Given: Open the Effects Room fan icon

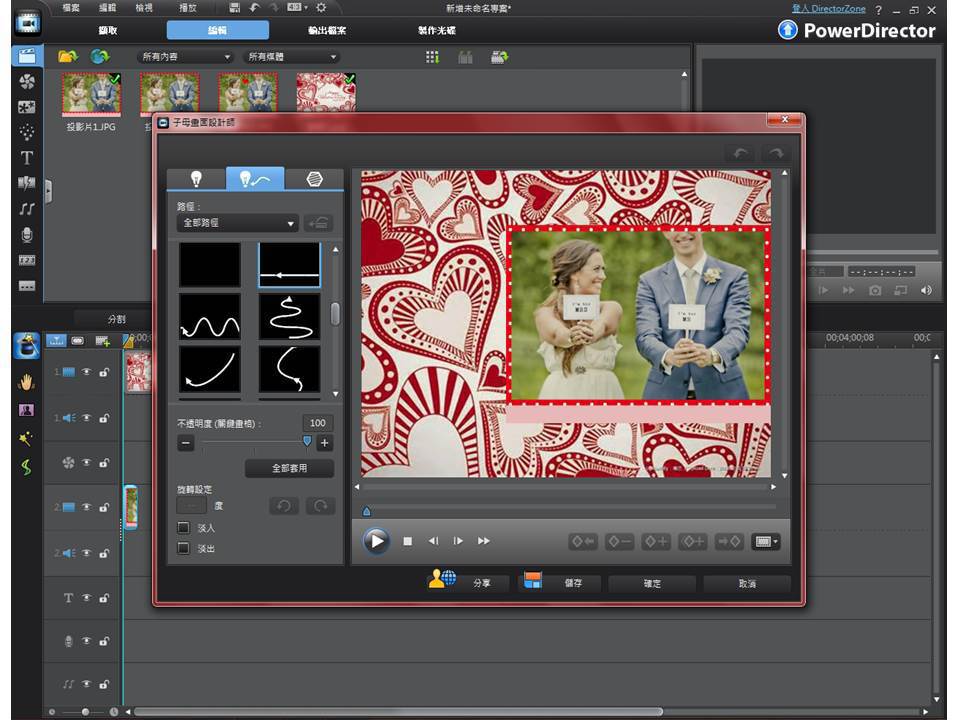Looking at the screenshot, I should point(27,81).
